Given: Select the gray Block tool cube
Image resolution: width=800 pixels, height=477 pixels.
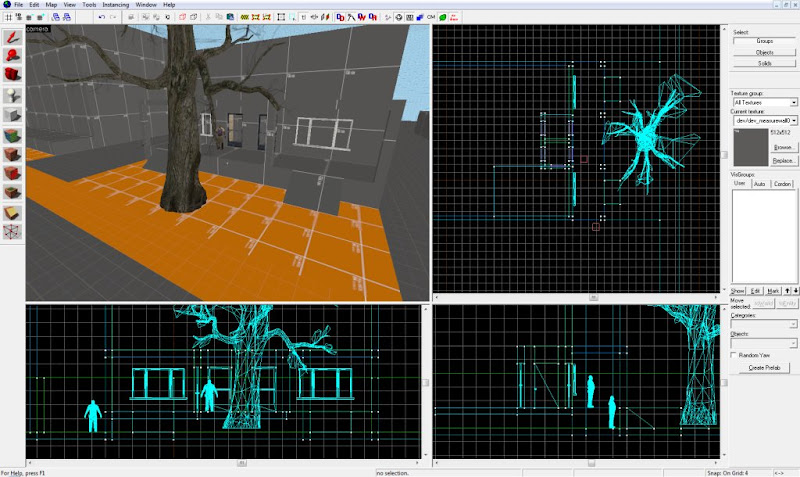Looking at the screenshot, I should click(12, 114).
